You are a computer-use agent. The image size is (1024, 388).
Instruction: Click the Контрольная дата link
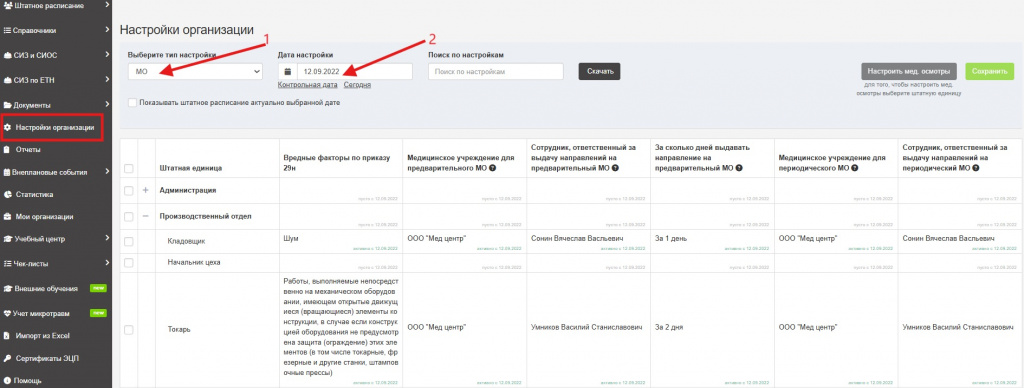click(308, 85)
